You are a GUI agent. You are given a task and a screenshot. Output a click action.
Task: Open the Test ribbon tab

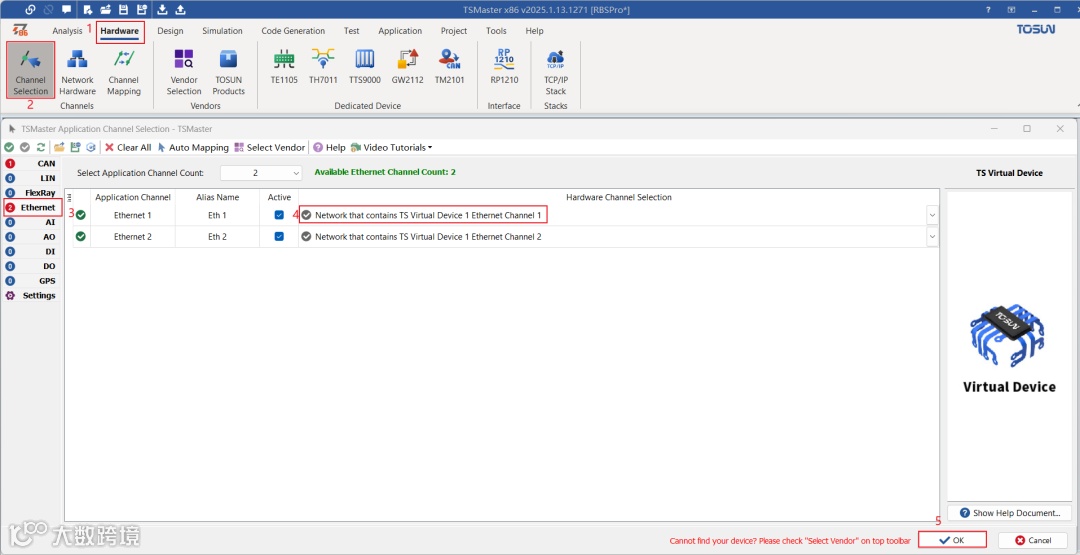point(352,31)
